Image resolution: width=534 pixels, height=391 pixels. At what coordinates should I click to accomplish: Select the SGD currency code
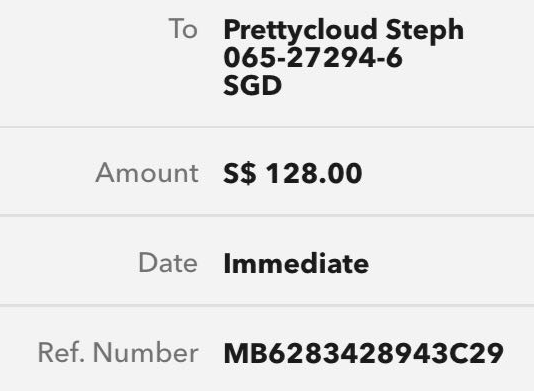tap(252, 85)
